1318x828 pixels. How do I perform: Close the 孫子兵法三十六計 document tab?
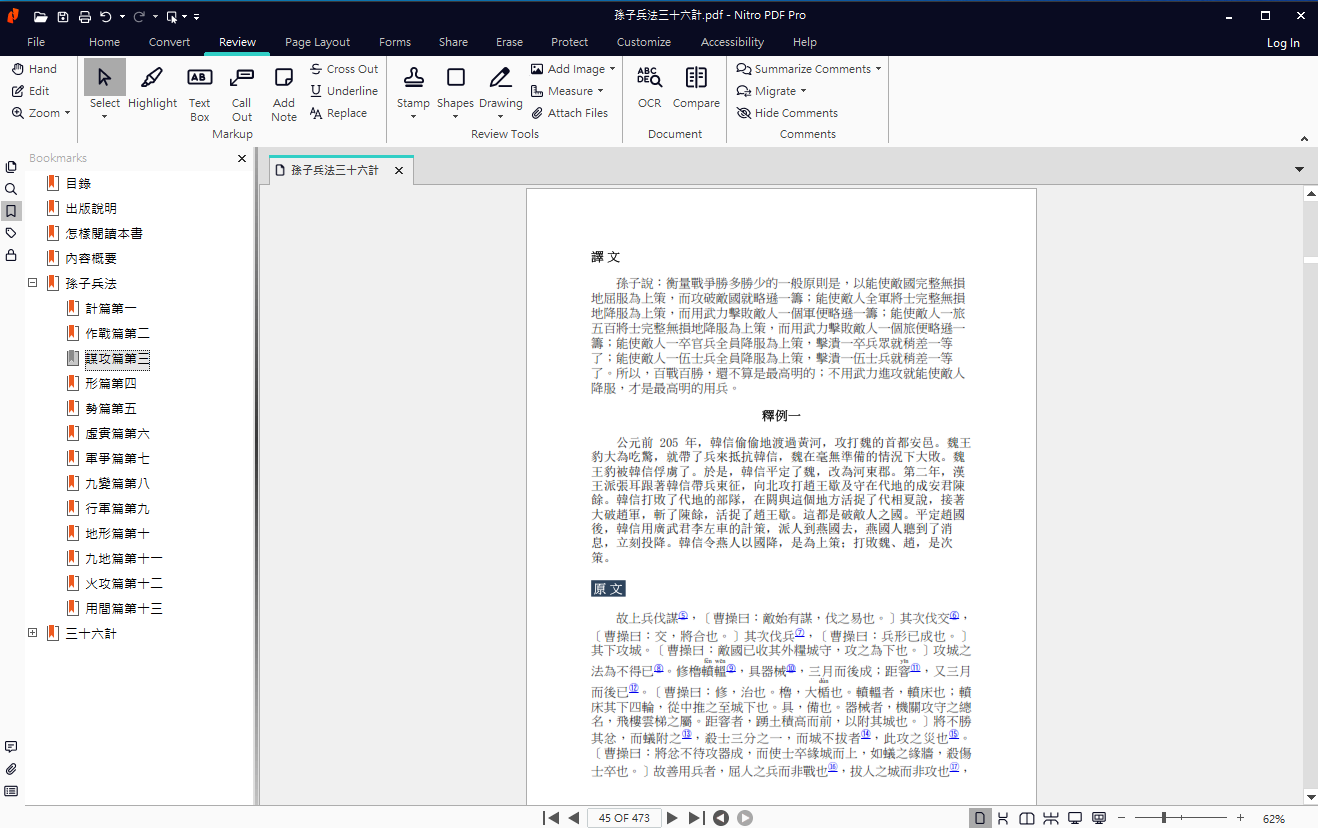398,171
